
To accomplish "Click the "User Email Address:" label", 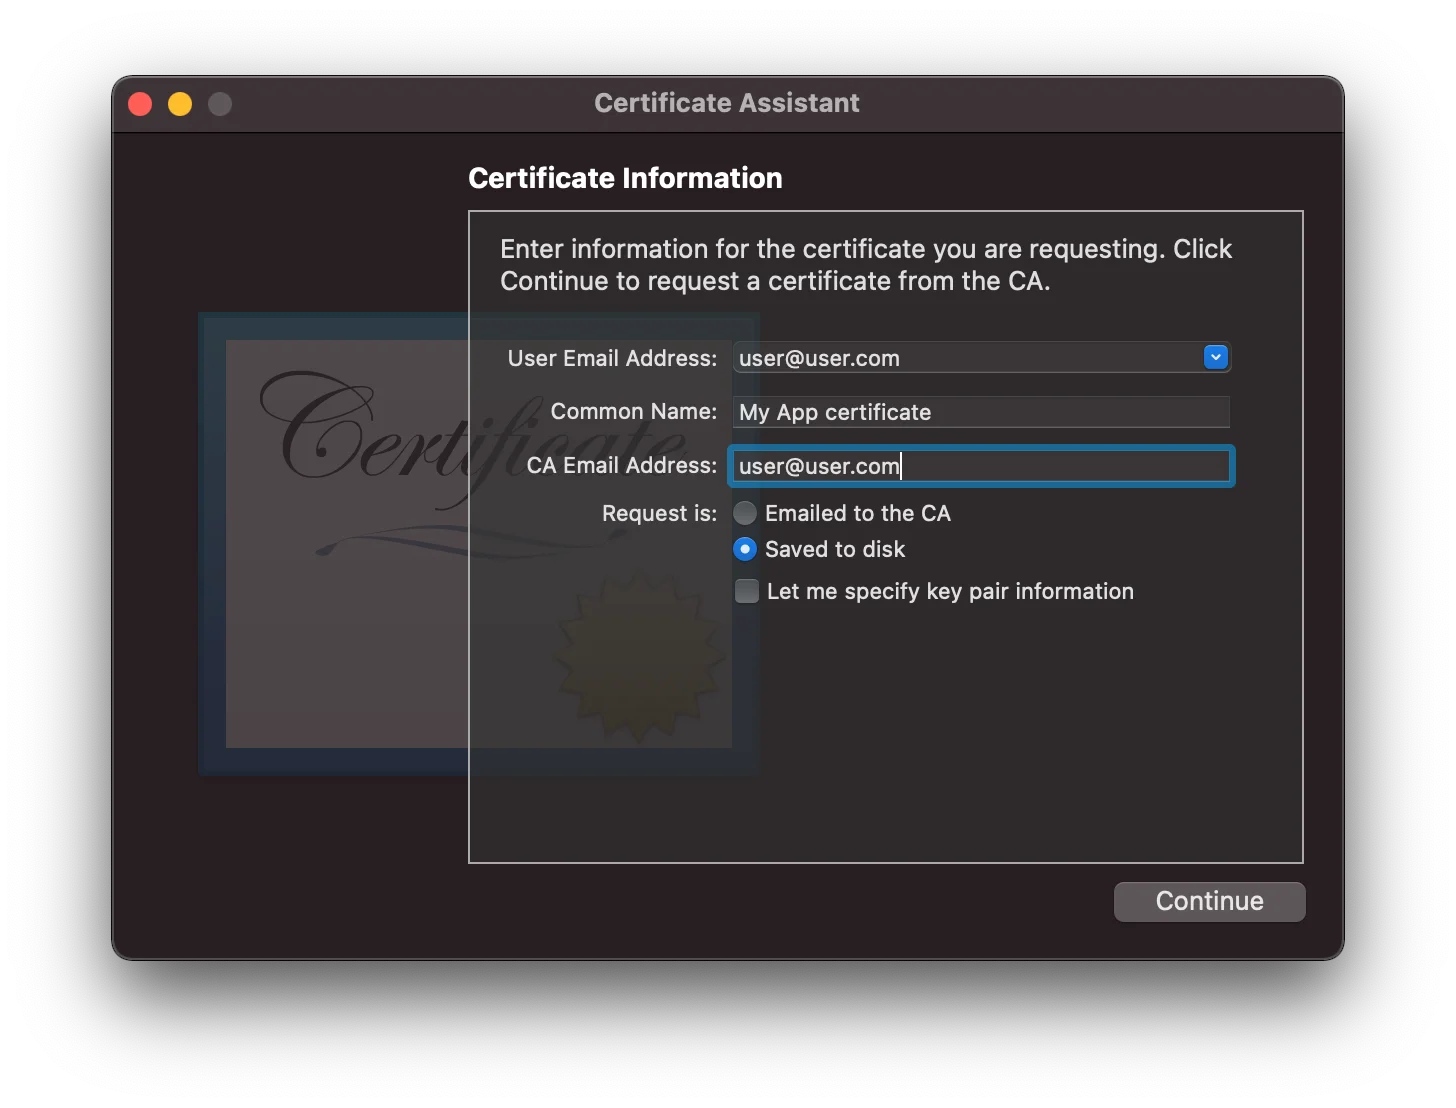I will pos(612,358).
